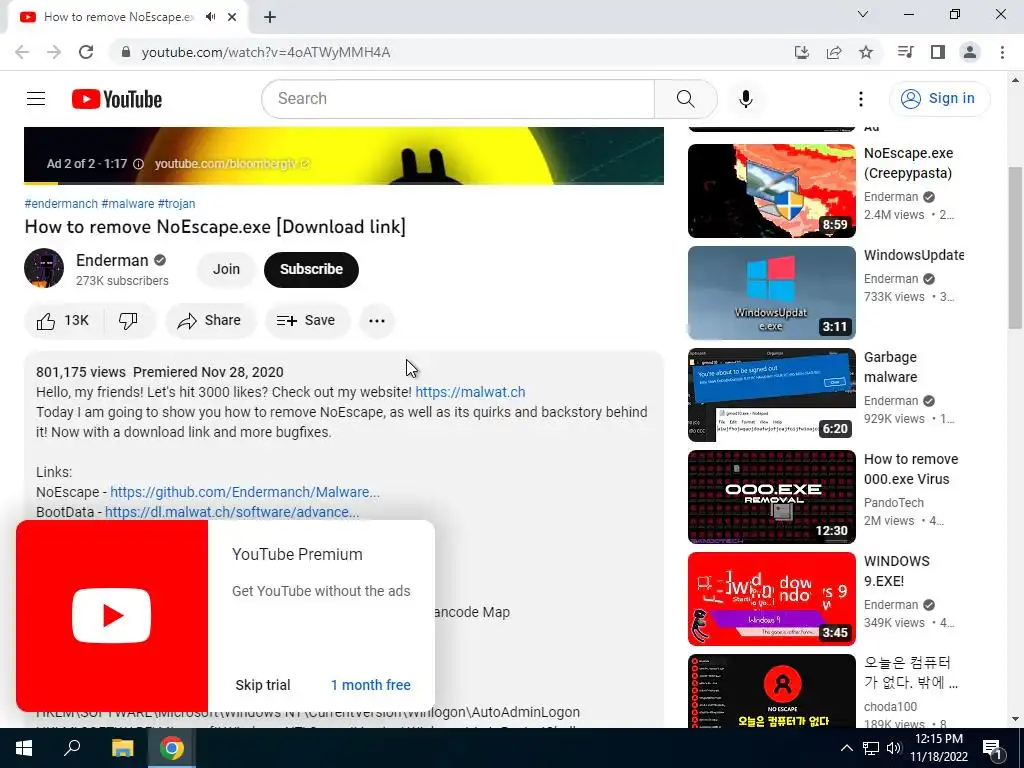Viewport: 1024px width, 768px height.
Task: Click the install/download icon in address bar
Action: tap(802, 52)
